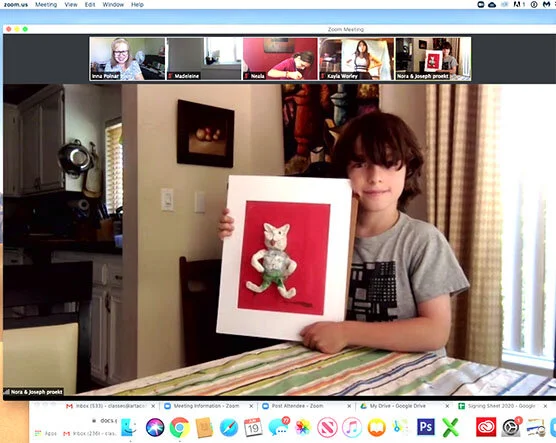Switch to the Inbox (533) Chrome tab
The width and height of the screenshot is (556, 443).
pos(110,406)
